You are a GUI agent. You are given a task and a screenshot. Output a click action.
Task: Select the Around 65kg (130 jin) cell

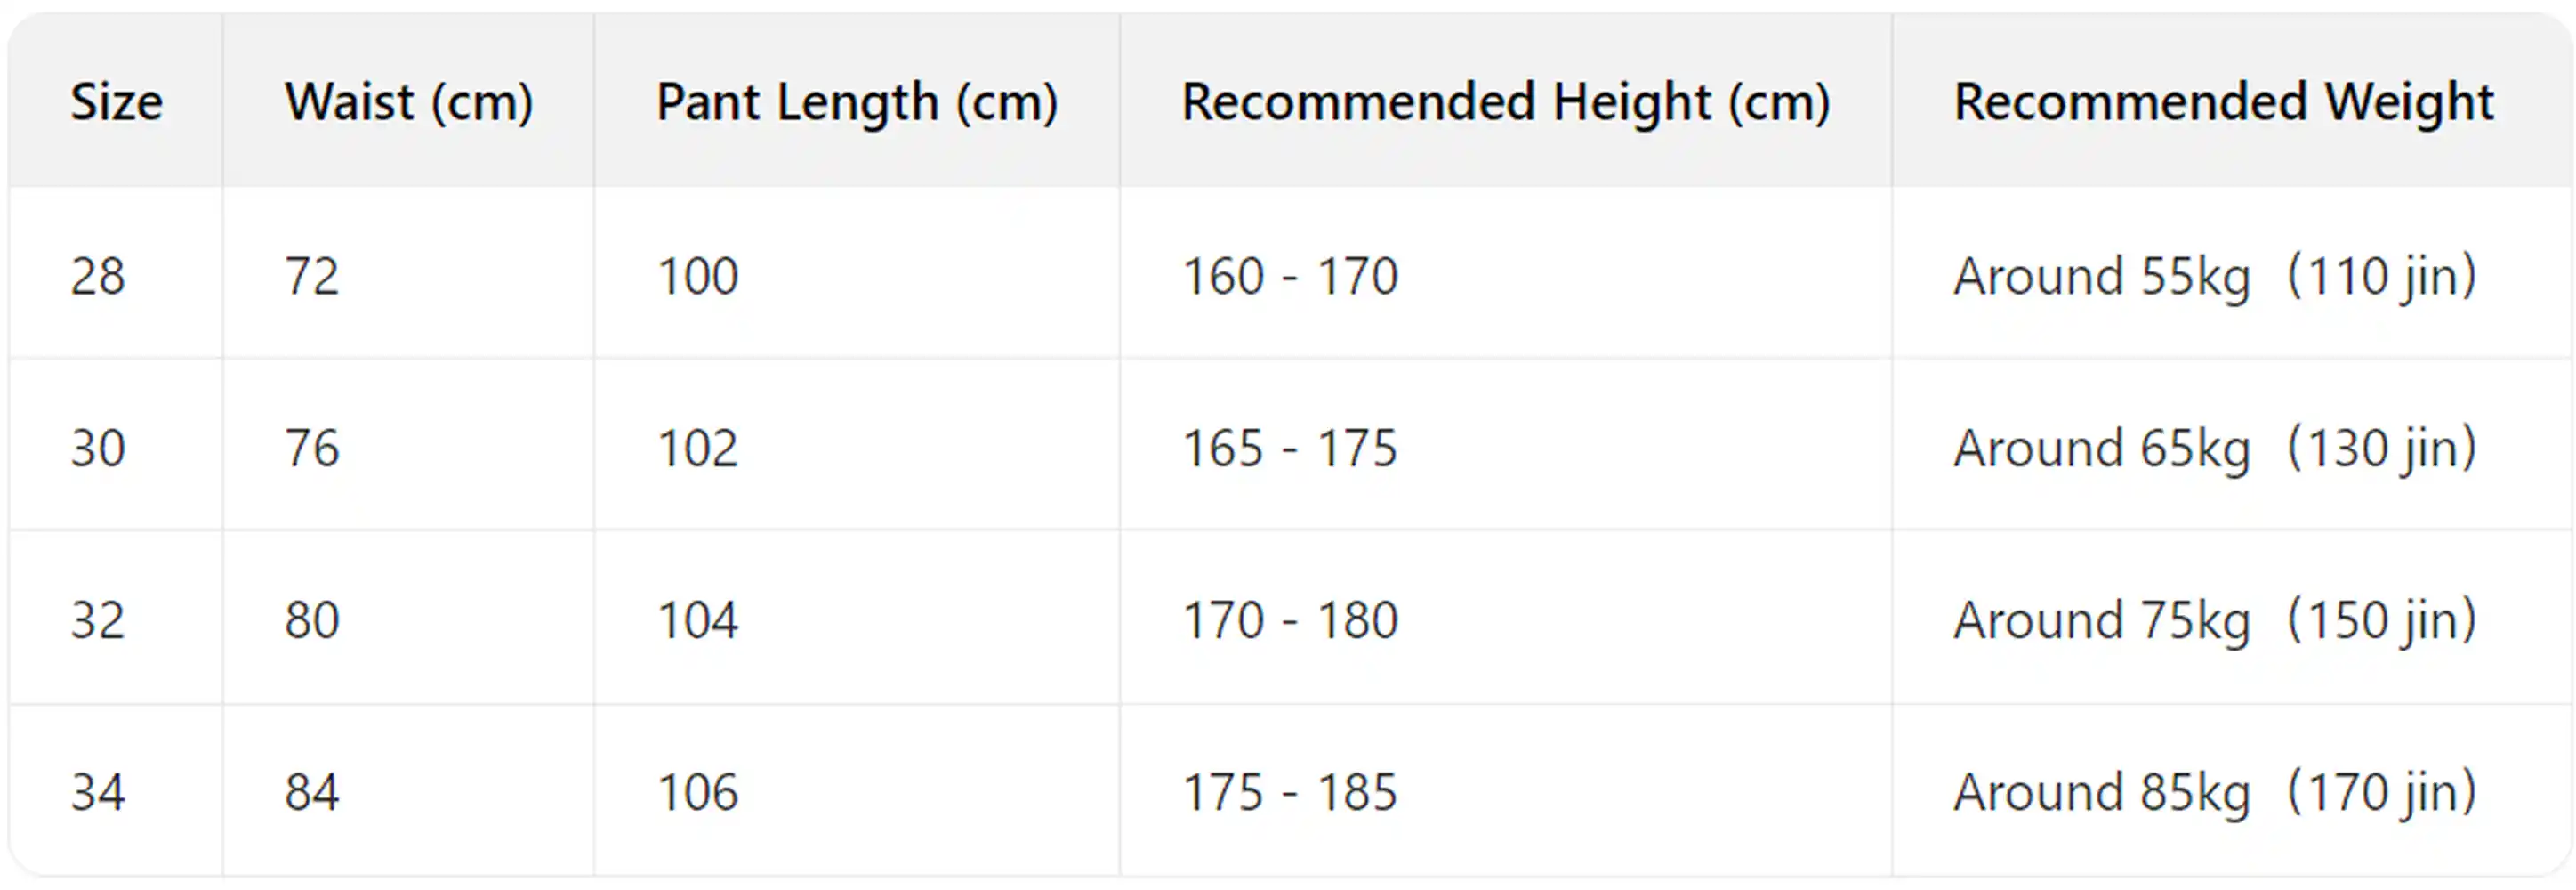click(2215, 448)
